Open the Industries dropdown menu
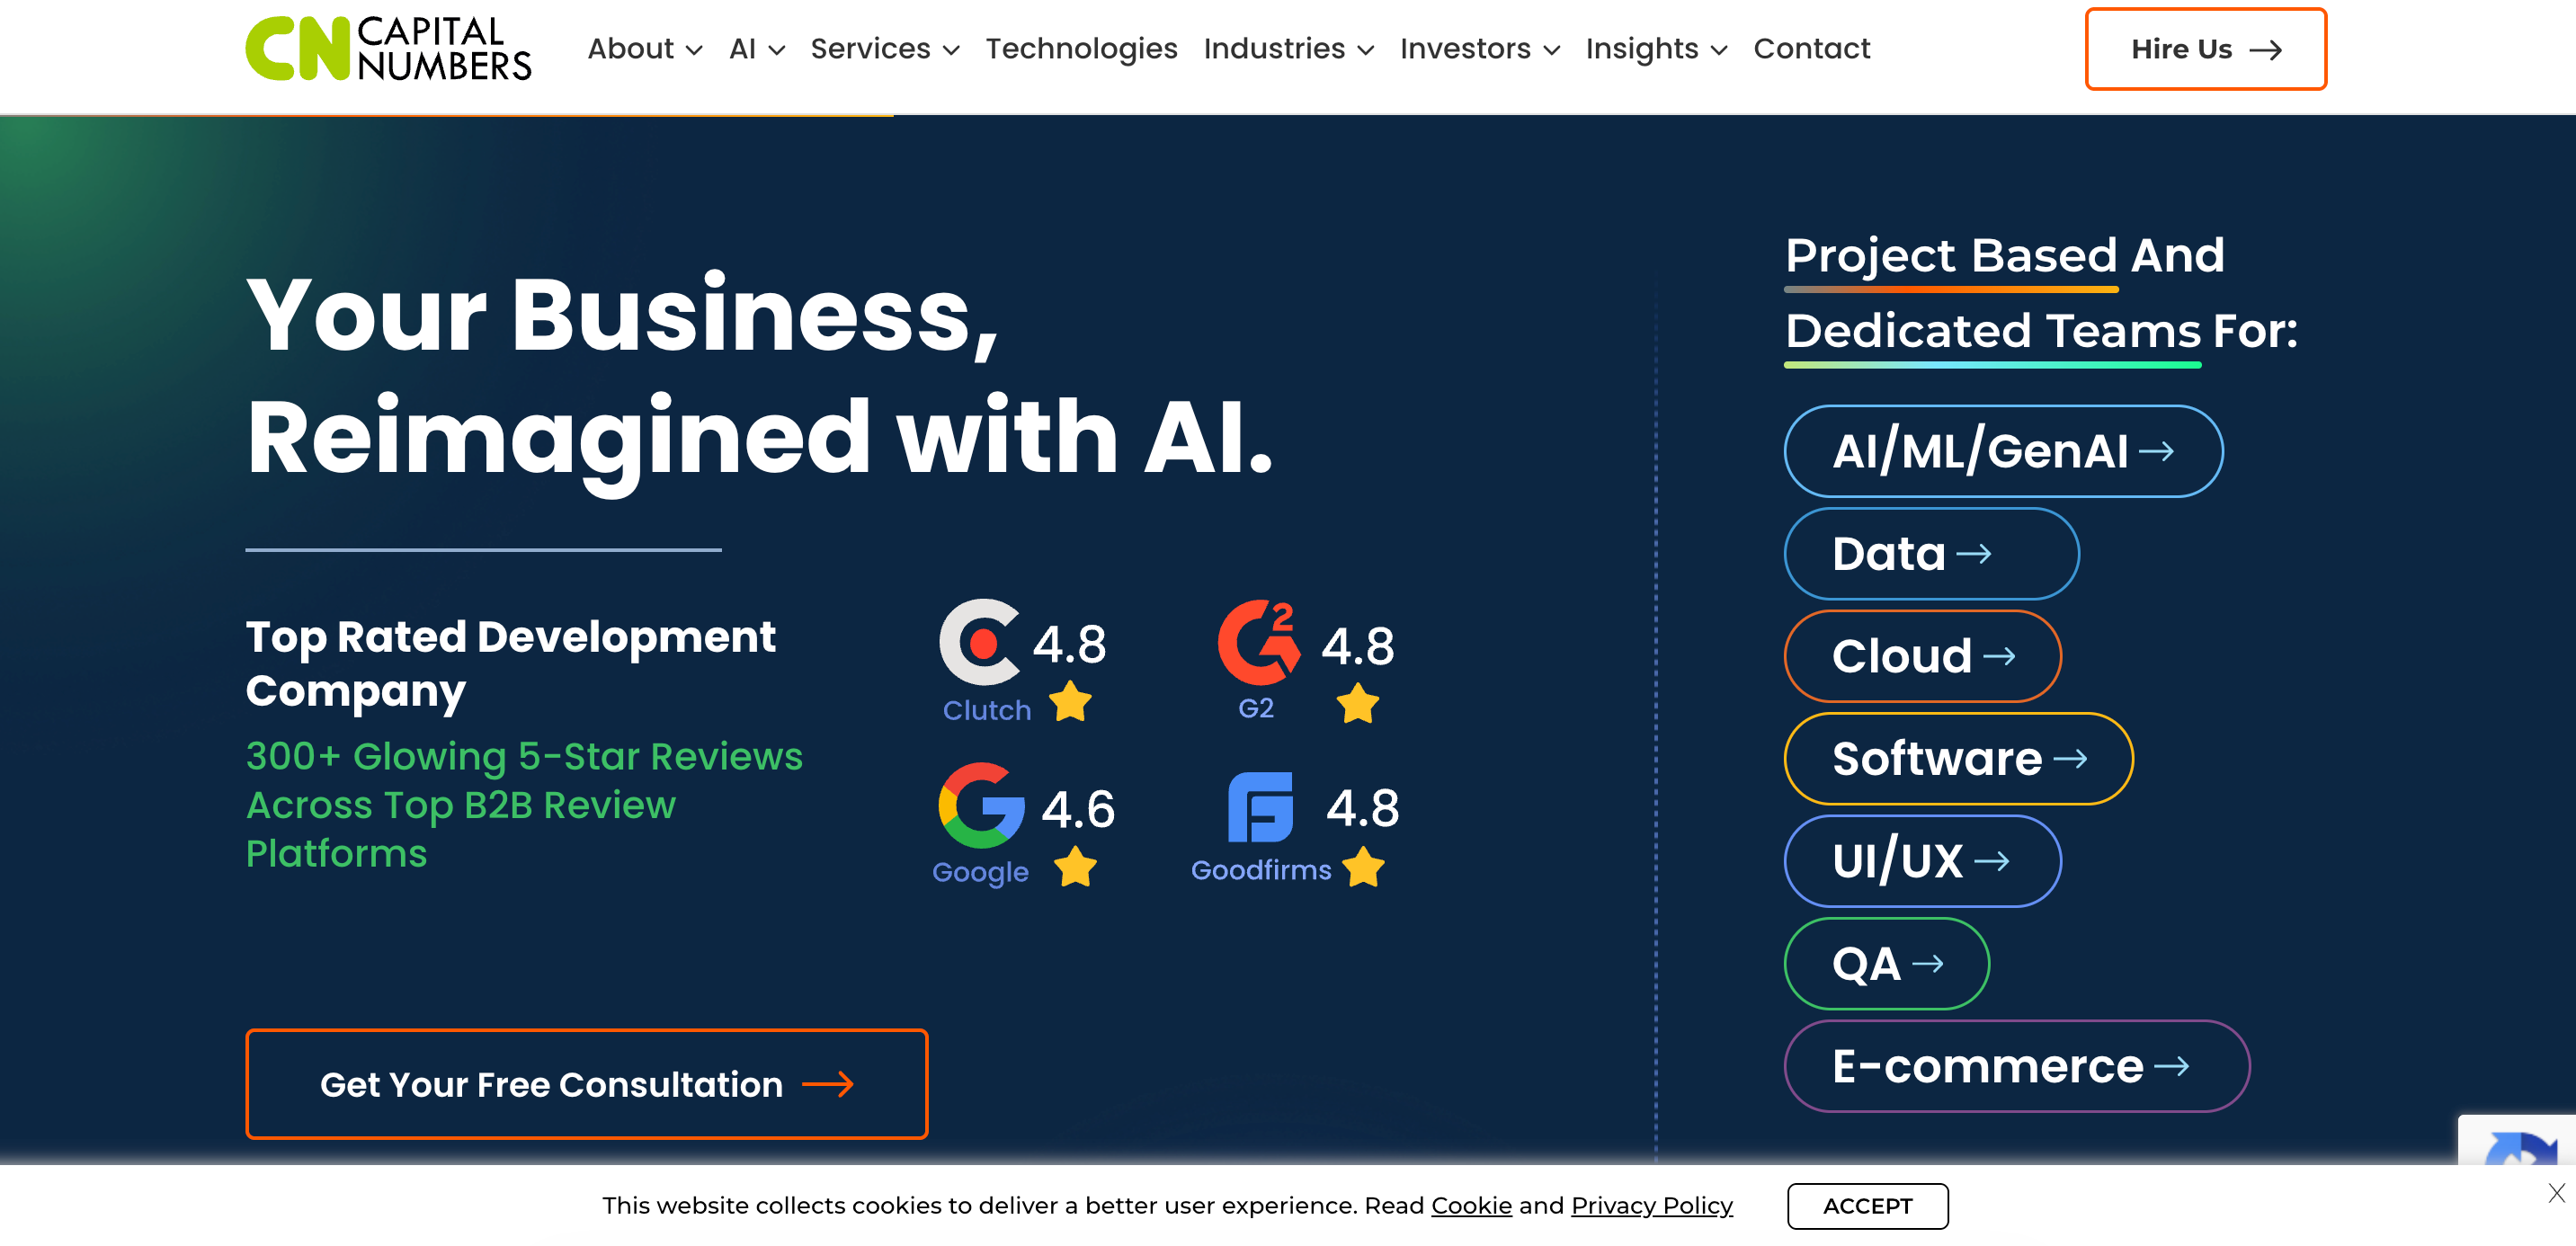 (1288, 48)
